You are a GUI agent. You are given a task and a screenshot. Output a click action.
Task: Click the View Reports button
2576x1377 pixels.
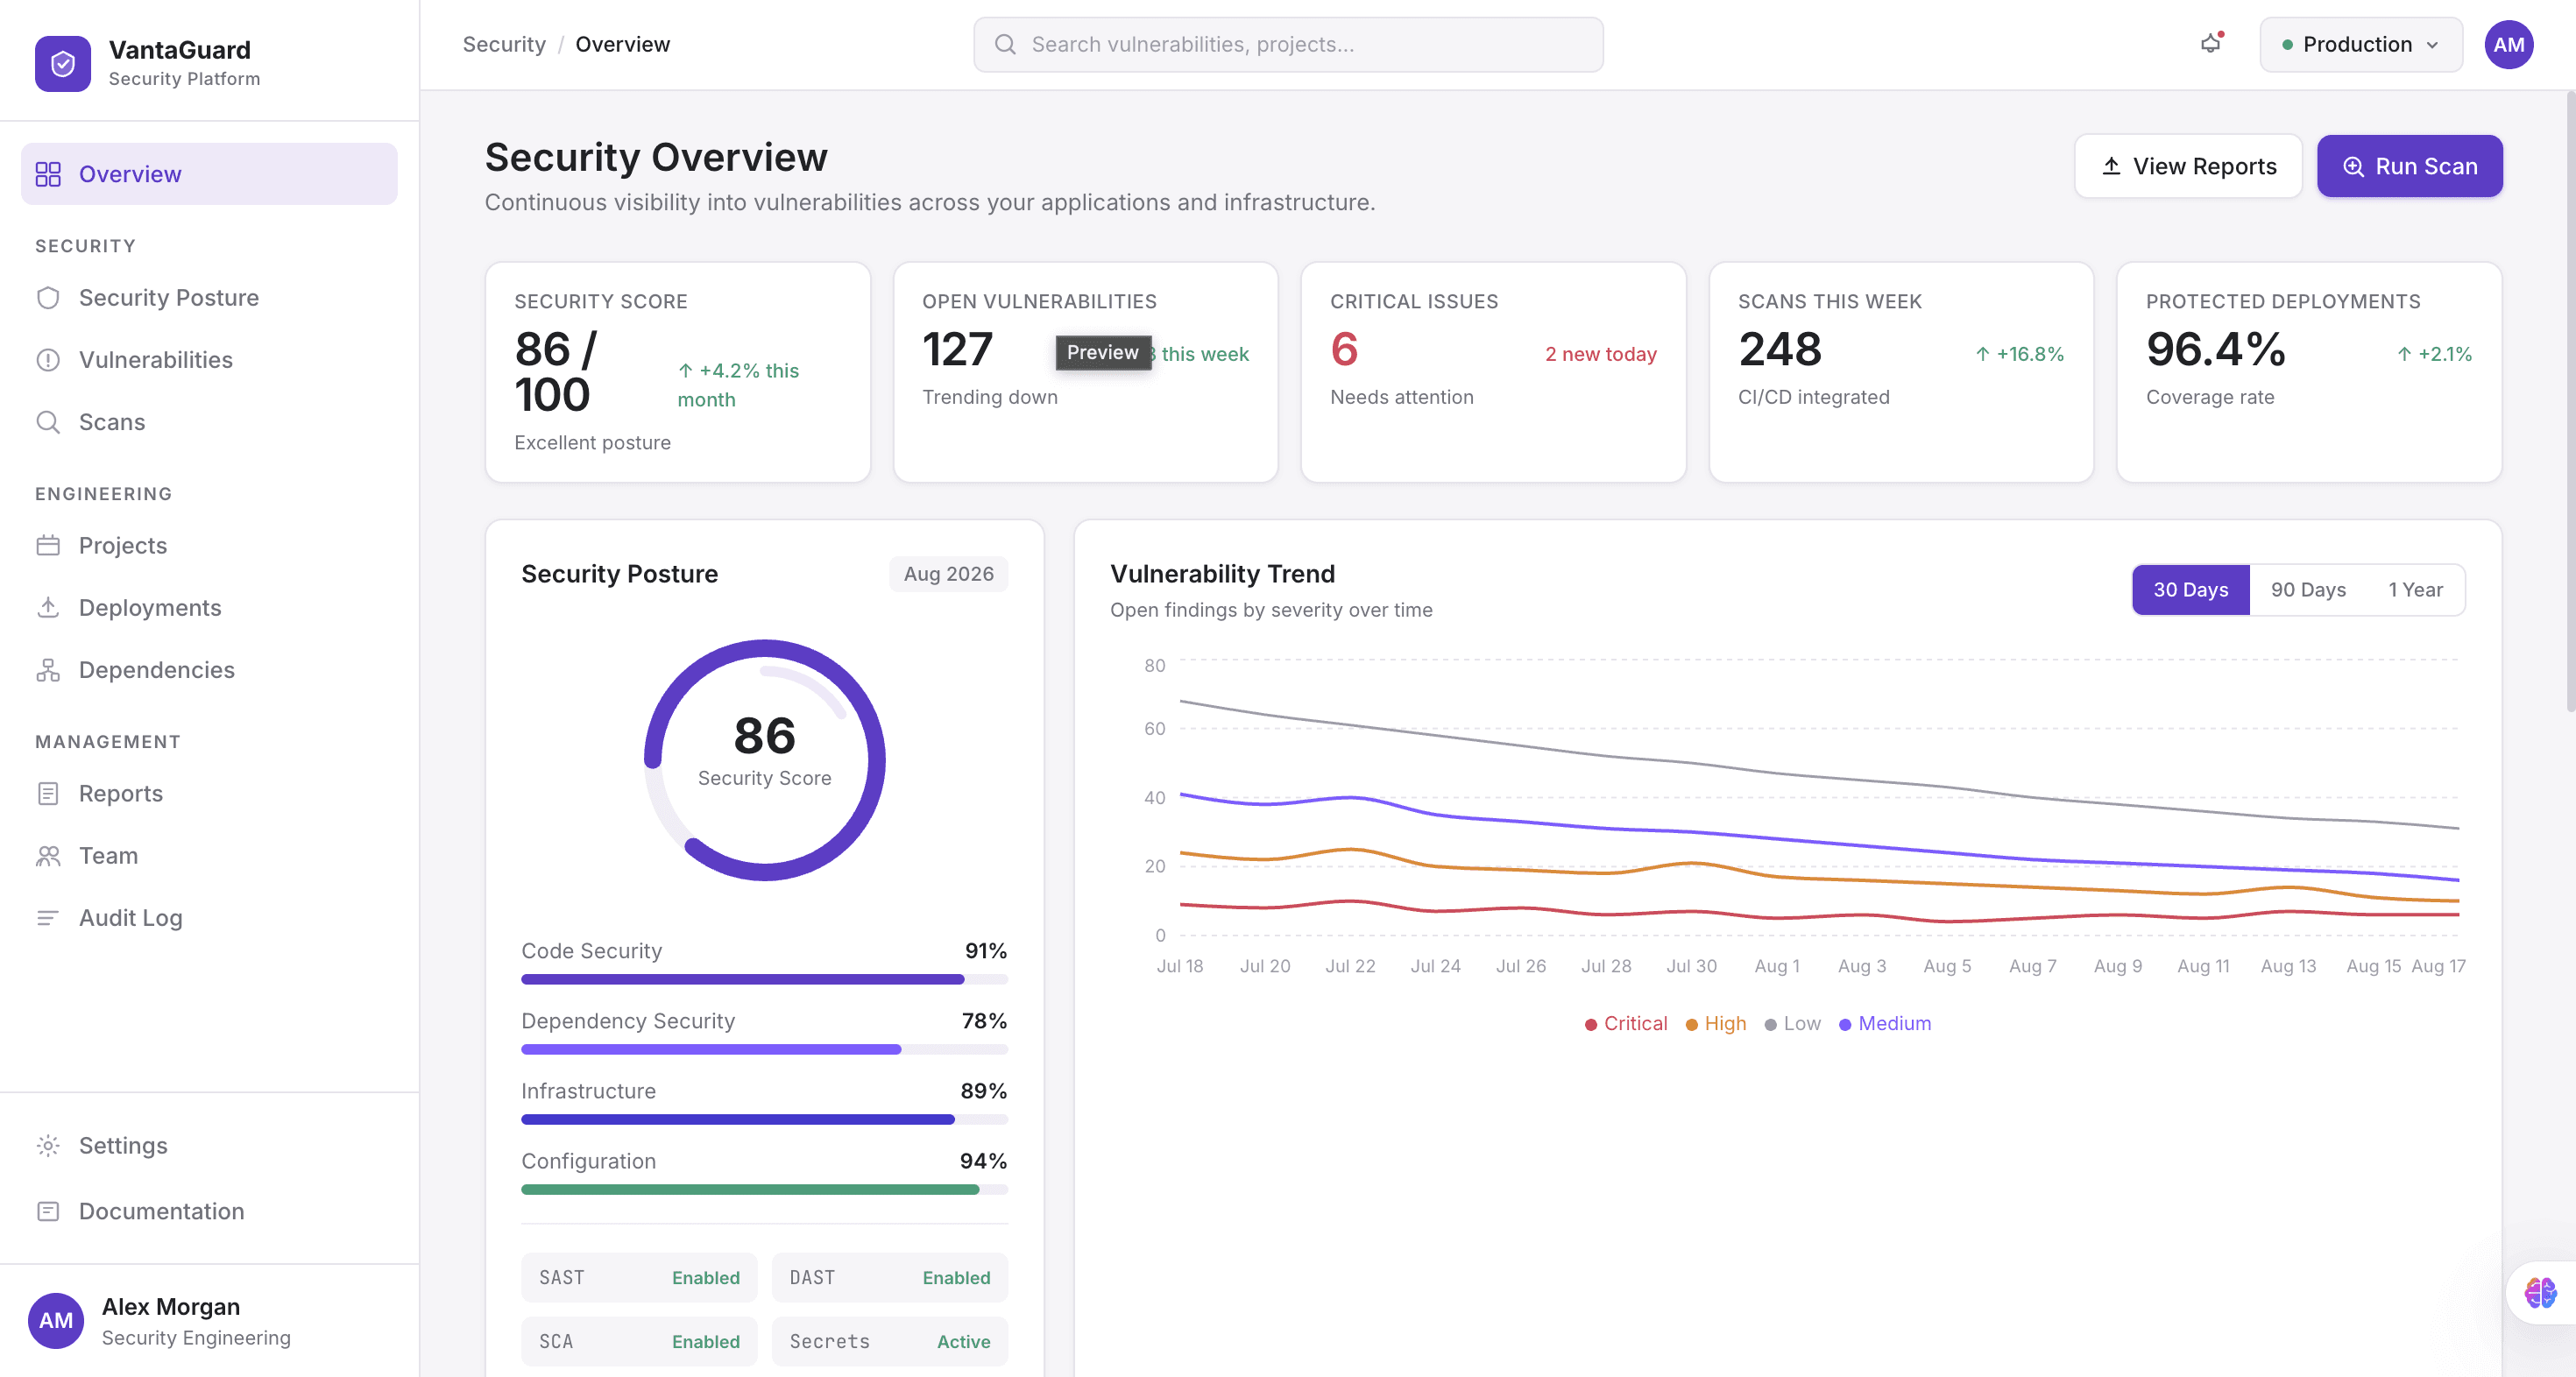pyautogui.click(x=2188, y=166)
